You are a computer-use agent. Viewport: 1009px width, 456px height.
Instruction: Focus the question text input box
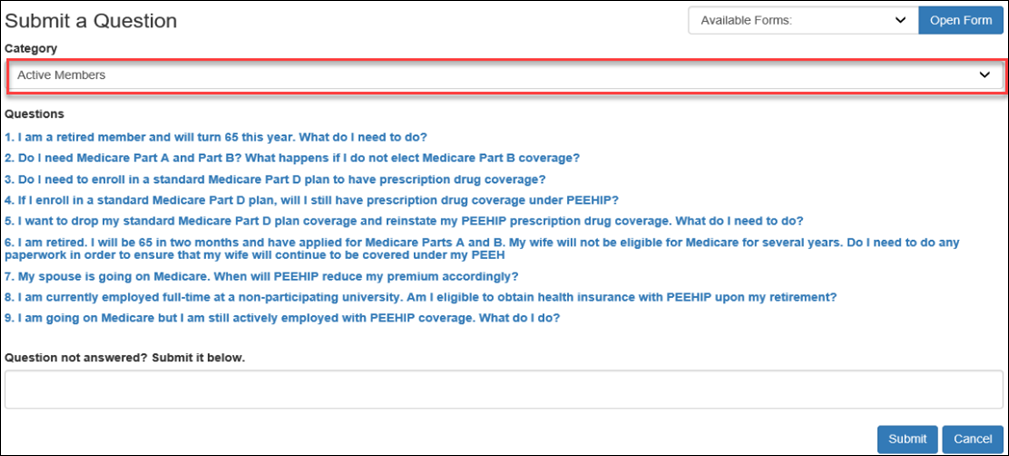[503, 389]
